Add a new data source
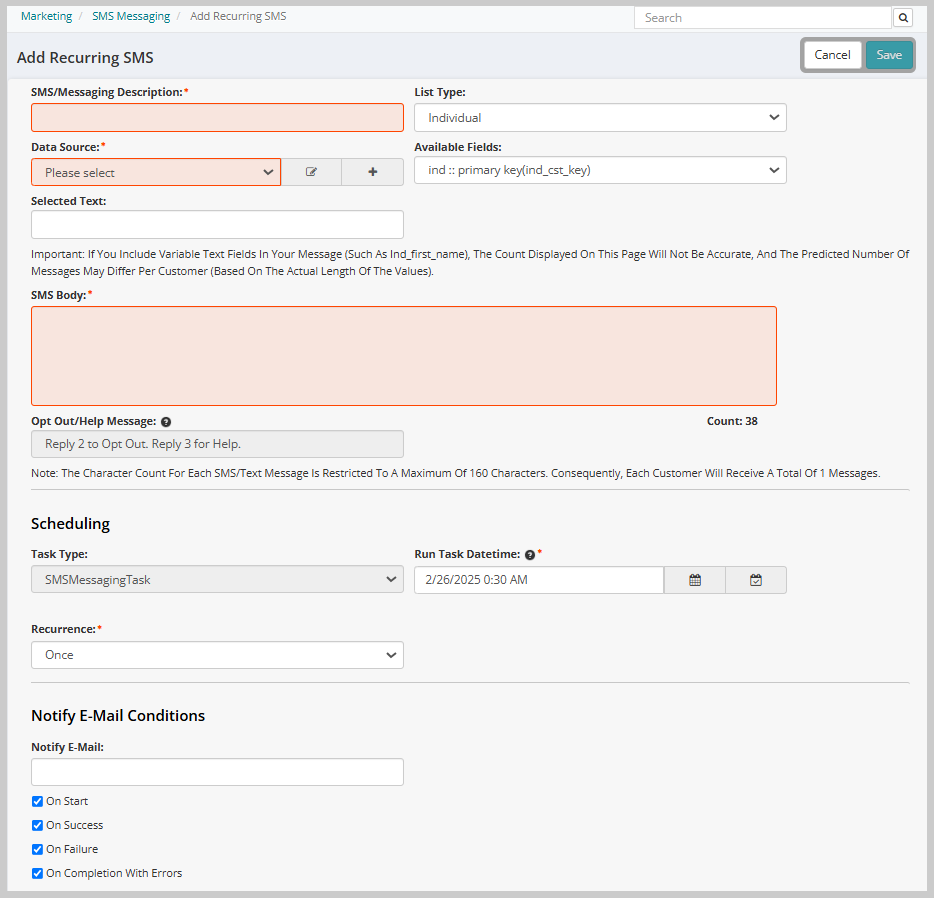 pos(373,172)
